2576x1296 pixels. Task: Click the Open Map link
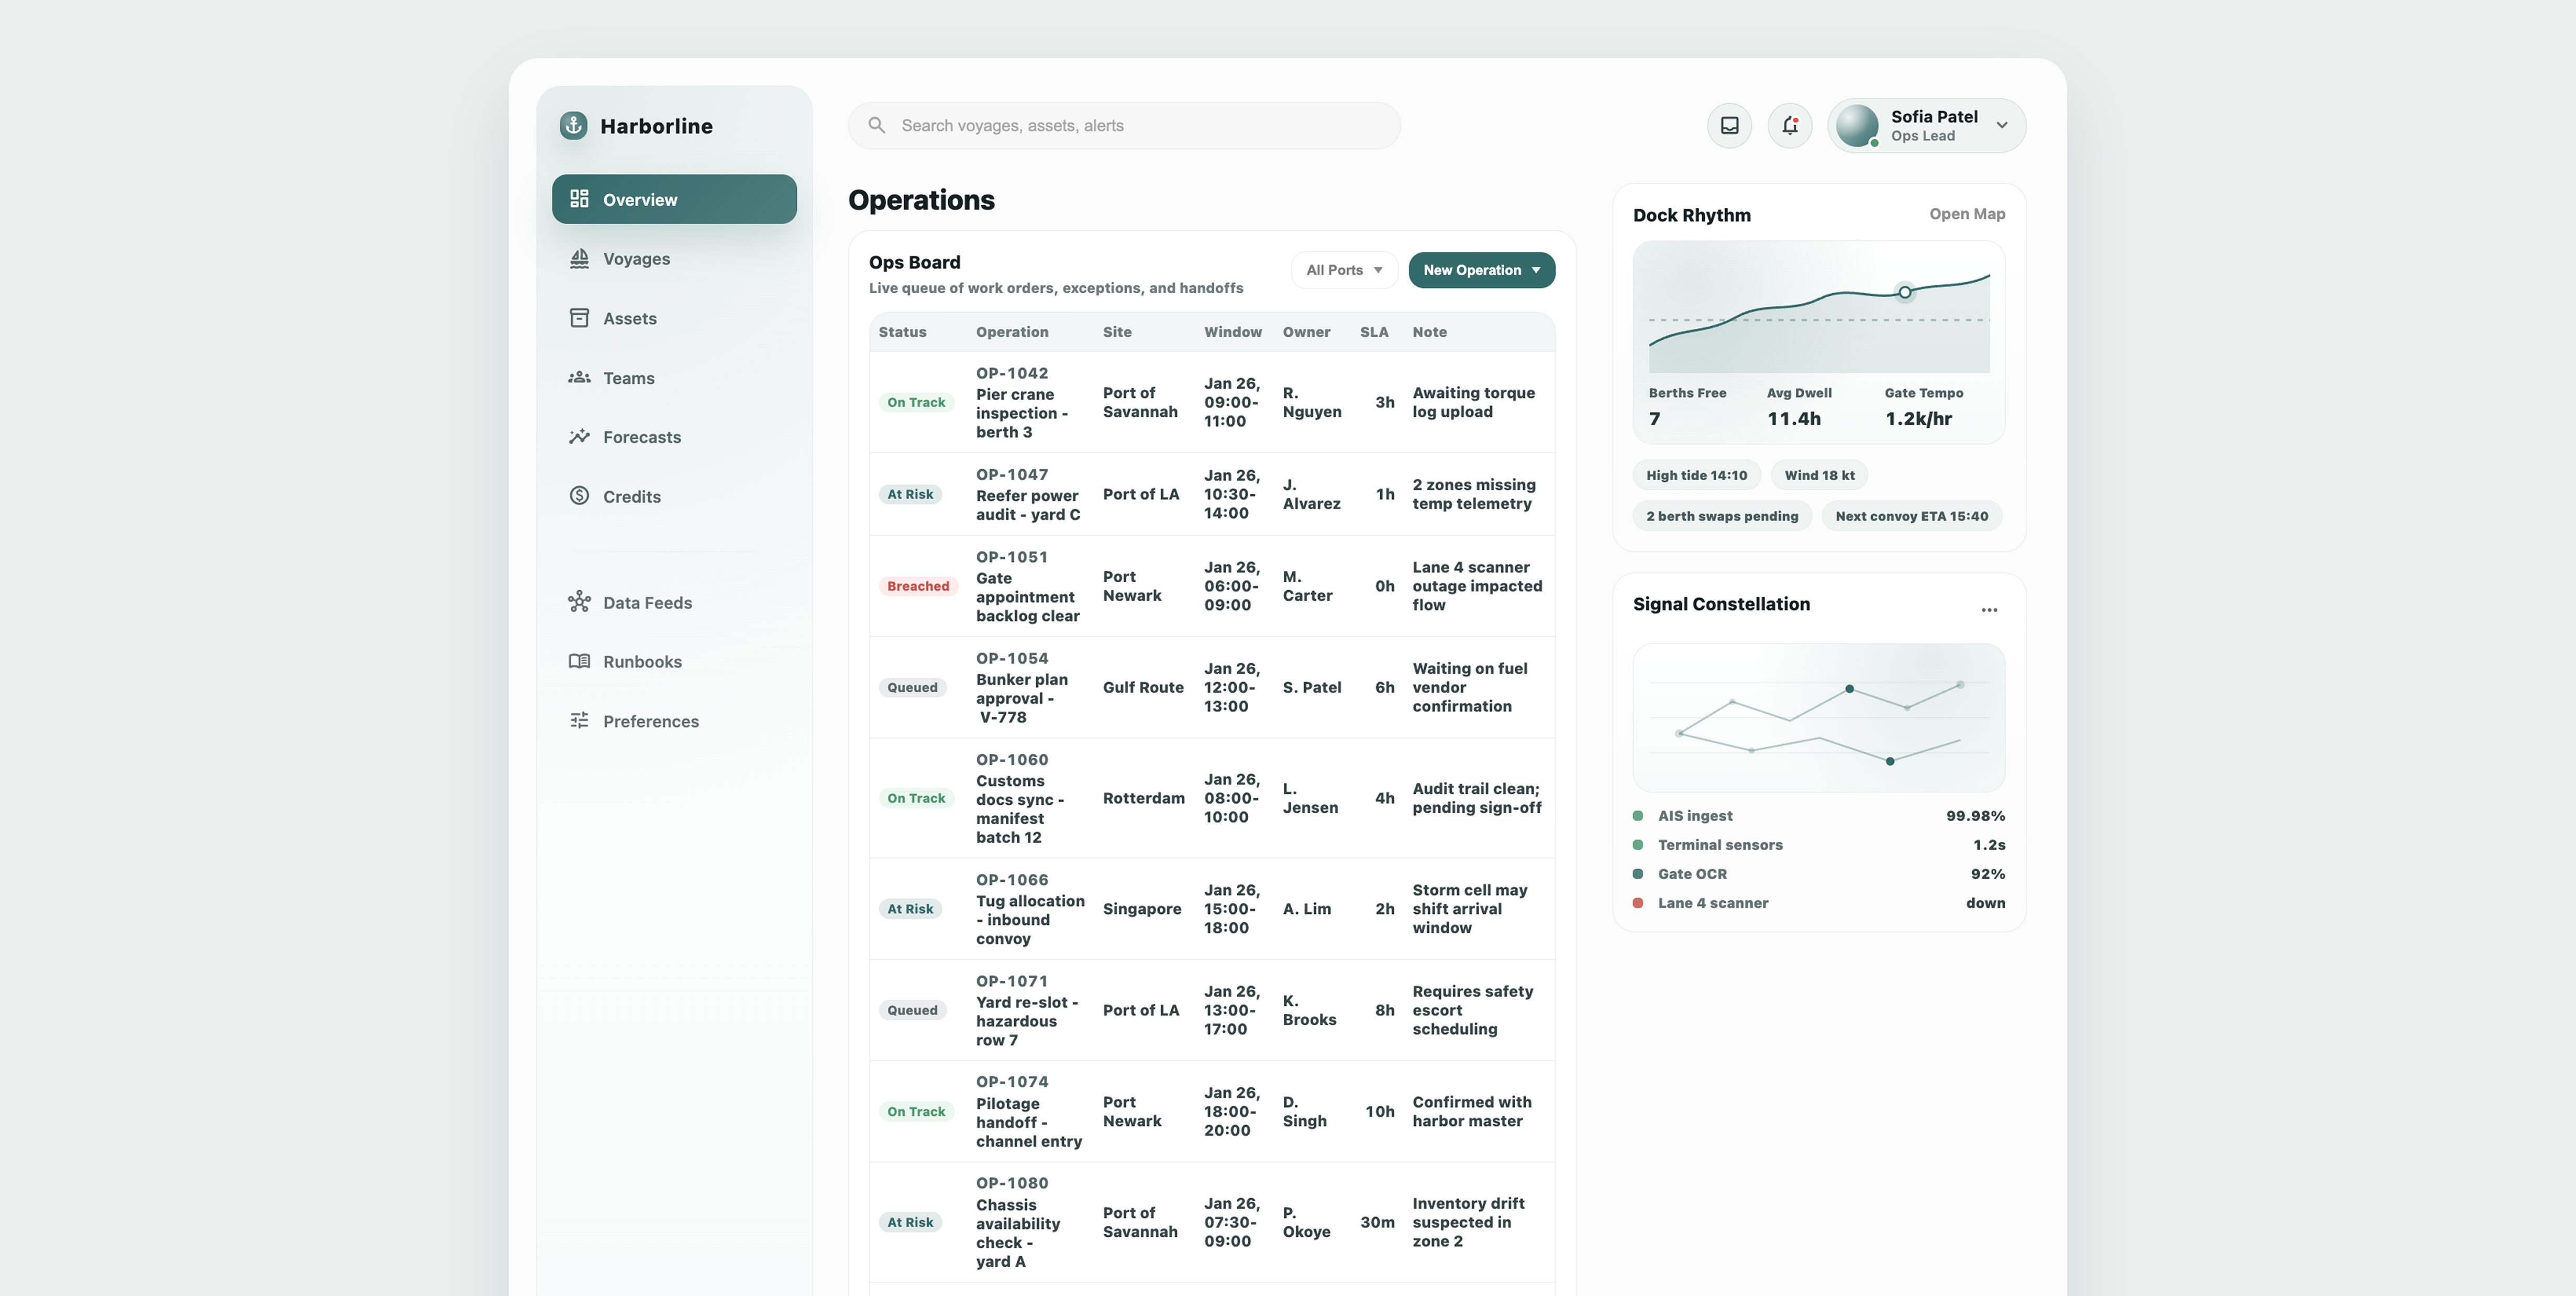[x=1966, y=214]
